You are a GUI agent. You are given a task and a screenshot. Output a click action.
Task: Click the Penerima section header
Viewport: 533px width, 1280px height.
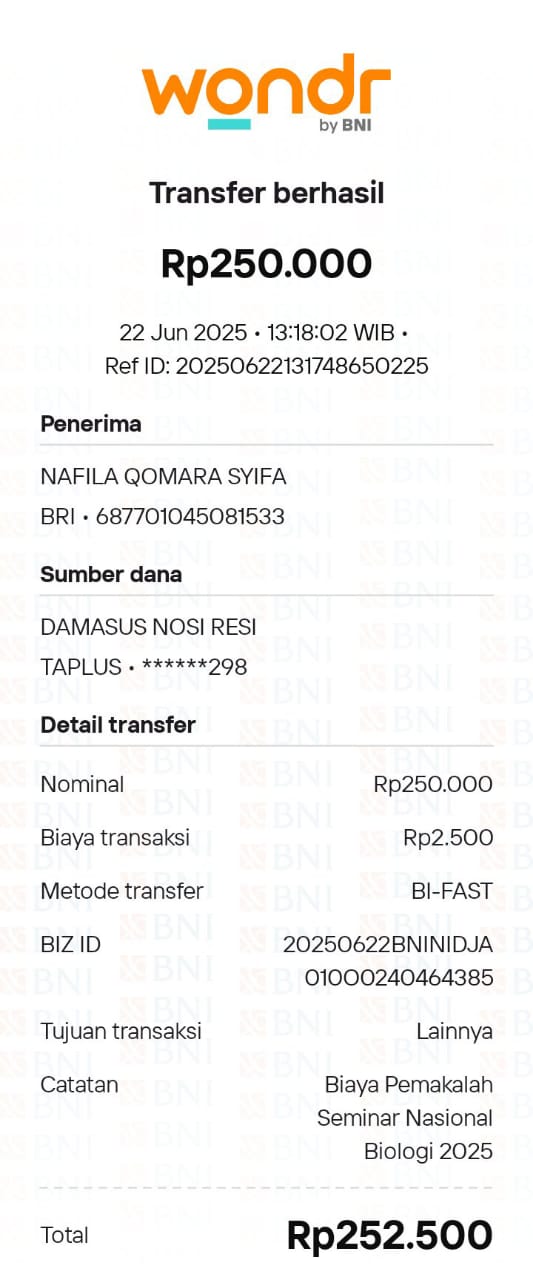(x=91, y=423)
